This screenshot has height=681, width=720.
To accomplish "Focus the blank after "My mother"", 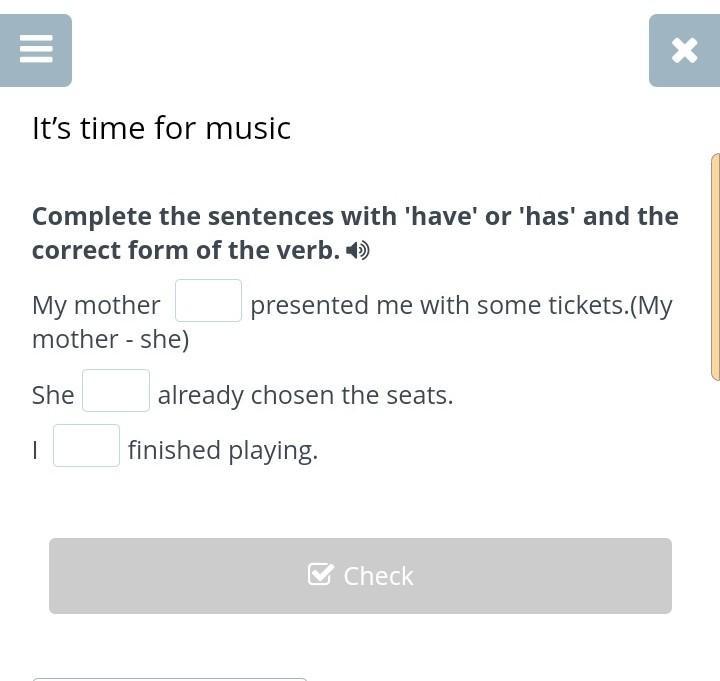I will pyautogui.click(x=208, y=300).
